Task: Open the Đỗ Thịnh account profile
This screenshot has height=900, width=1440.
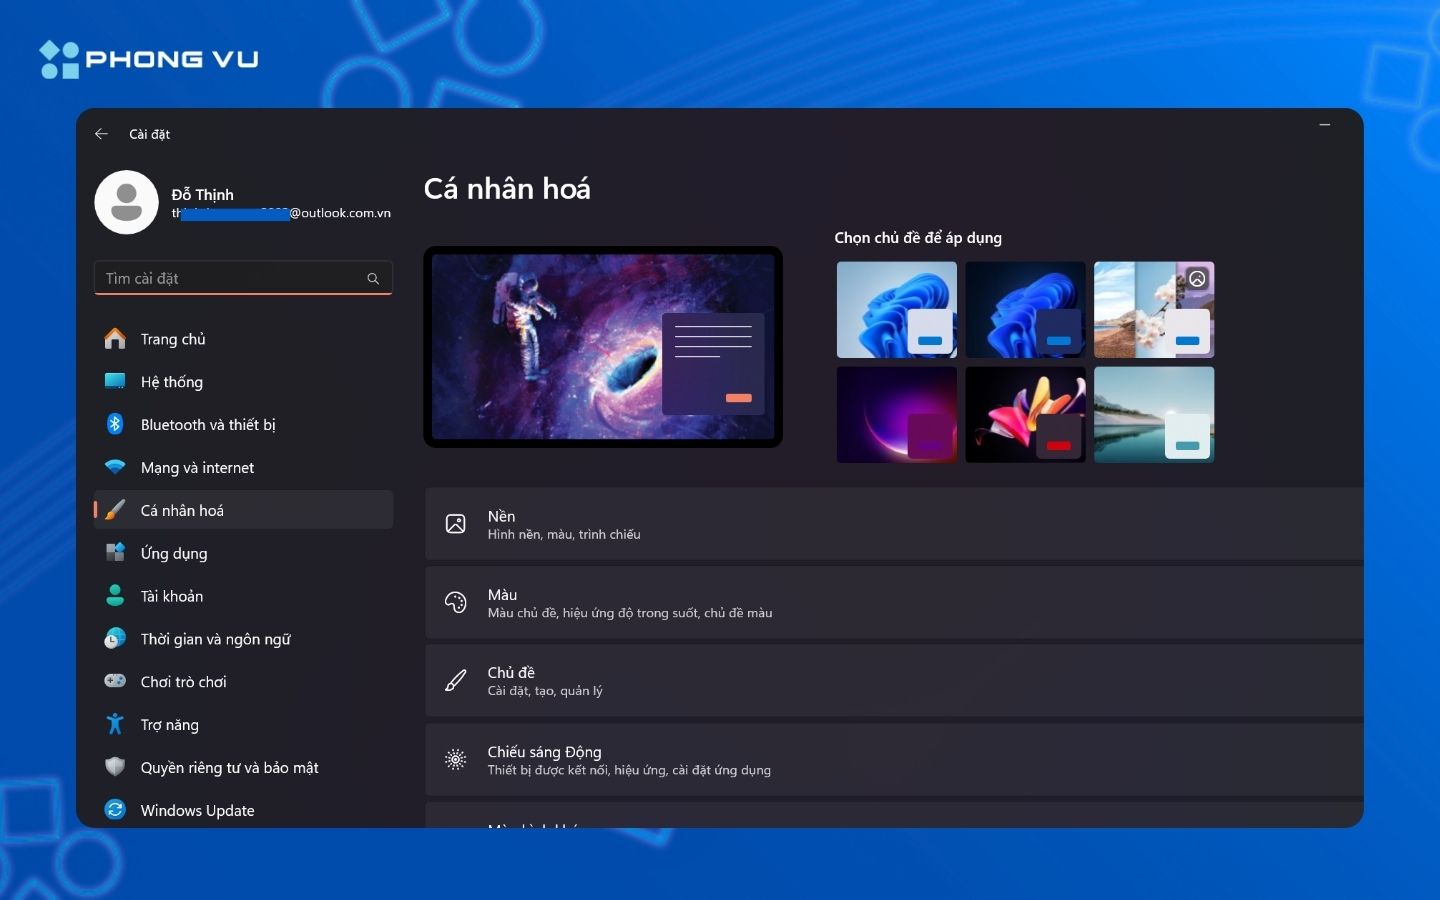Action: coord(127,202)
